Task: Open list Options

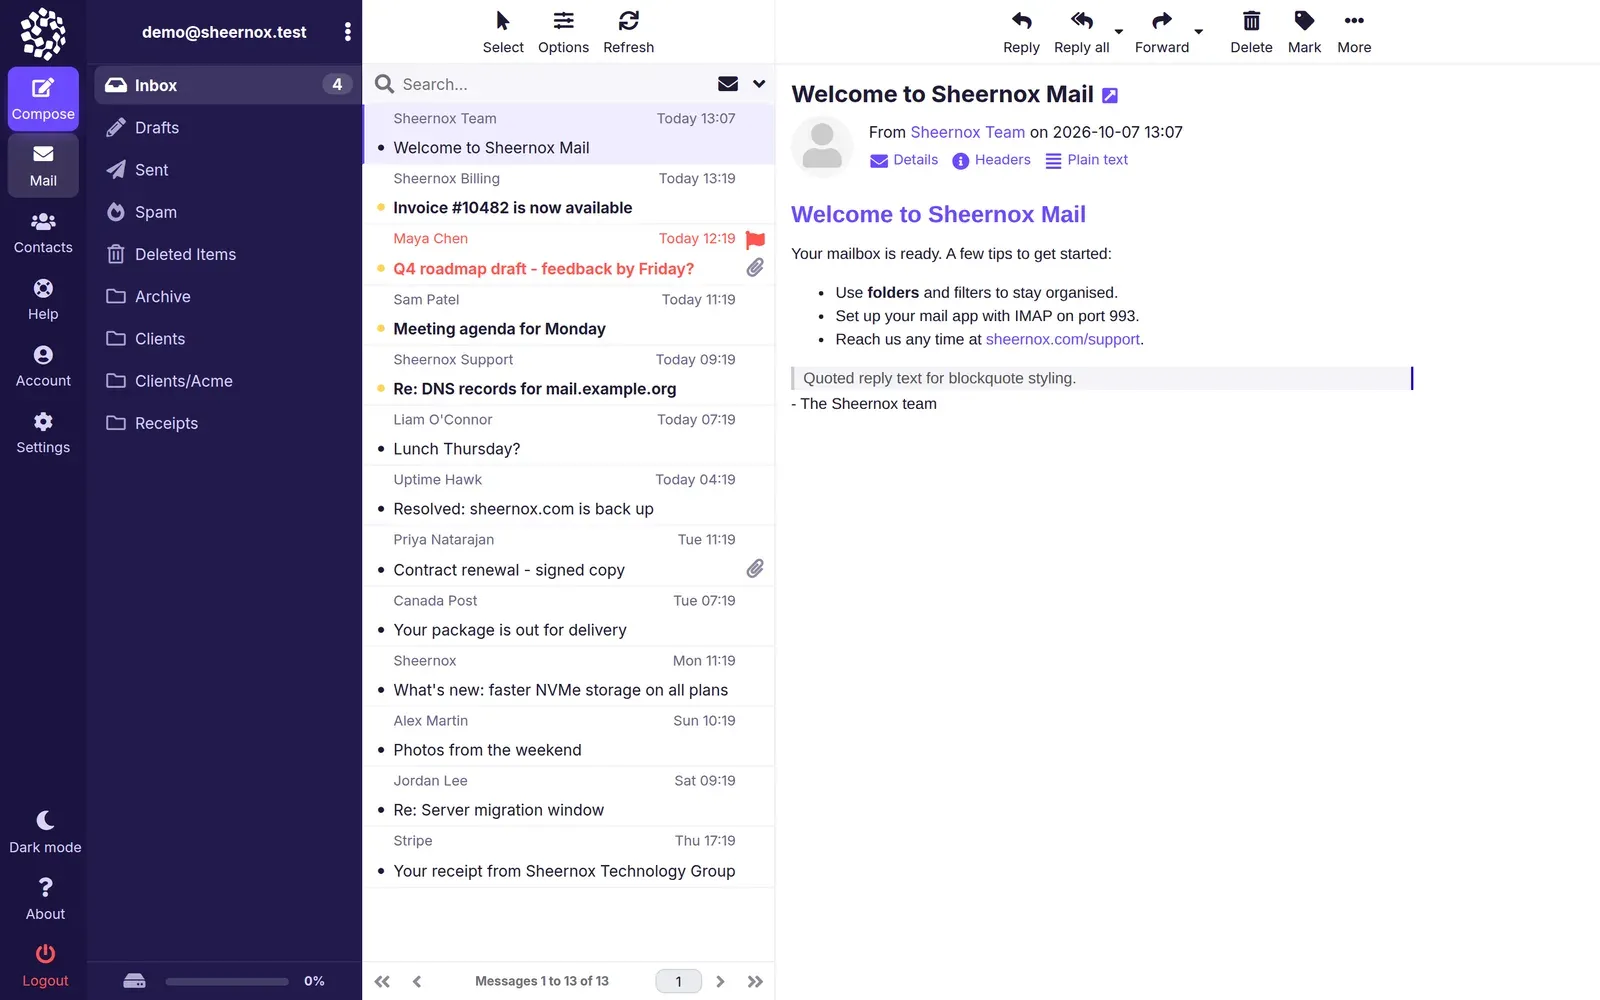Action: tap(563, 32)
